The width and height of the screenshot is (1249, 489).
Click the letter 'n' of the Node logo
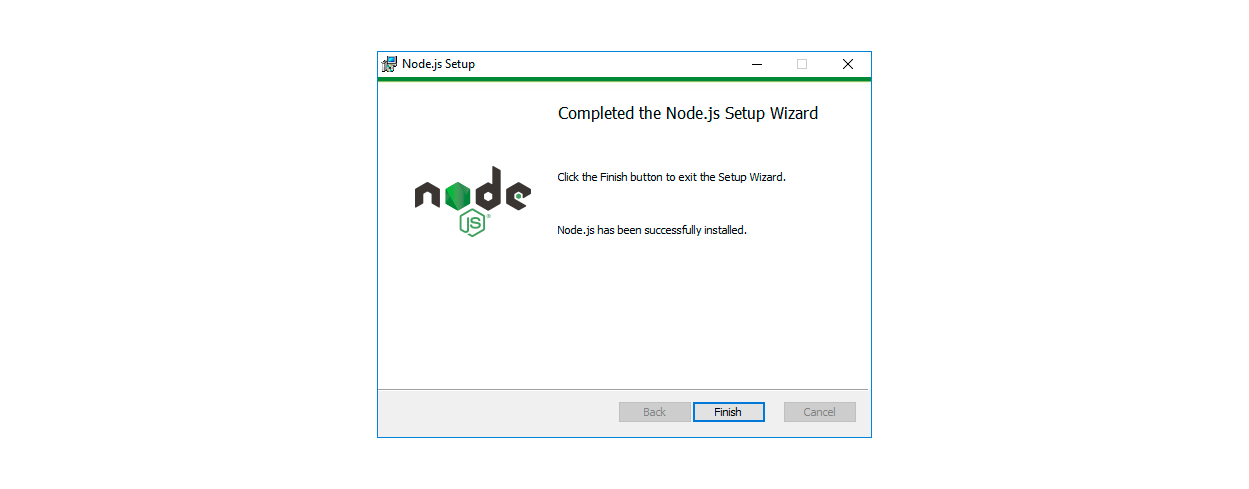click(x=427, y=196)
